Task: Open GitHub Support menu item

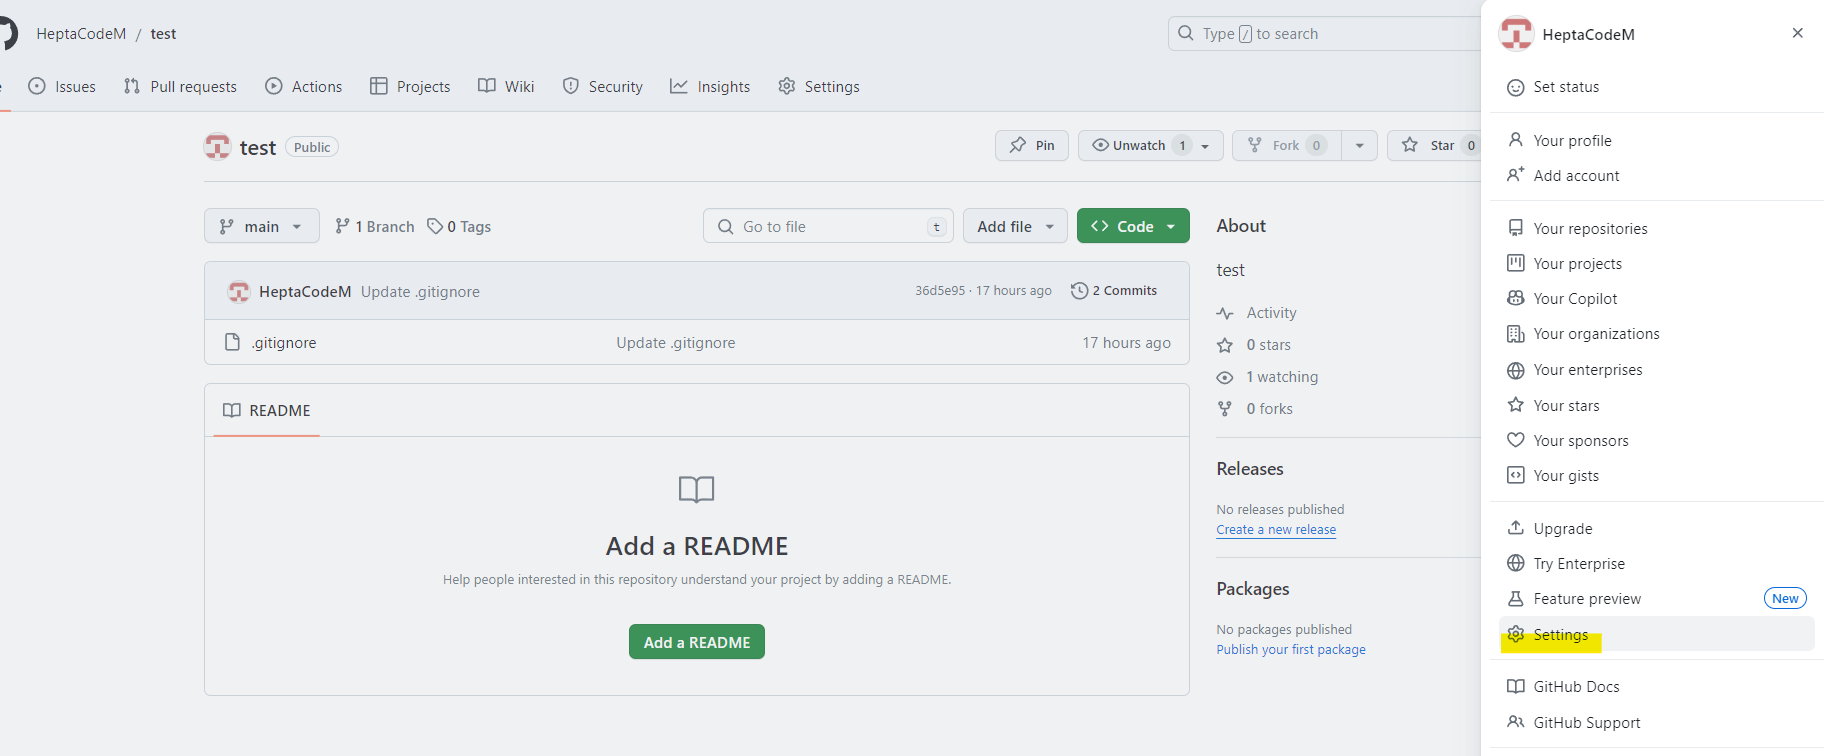Action: tap(1656, 723)
